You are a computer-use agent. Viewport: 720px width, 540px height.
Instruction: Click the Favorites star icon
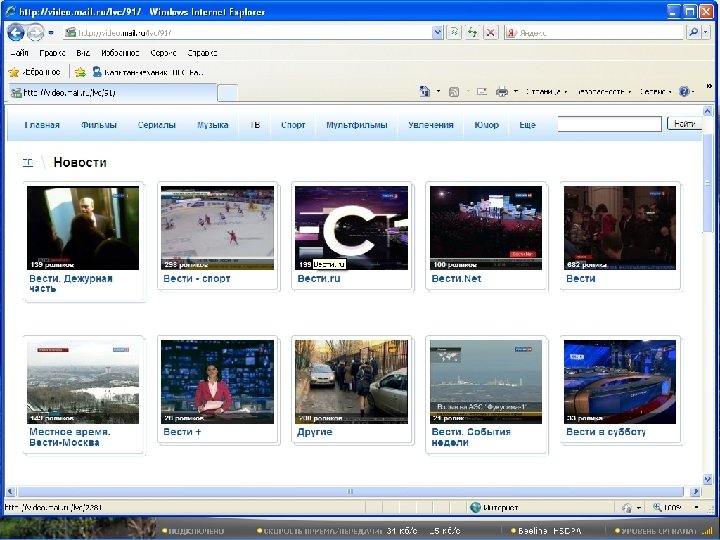pos(14,72)
